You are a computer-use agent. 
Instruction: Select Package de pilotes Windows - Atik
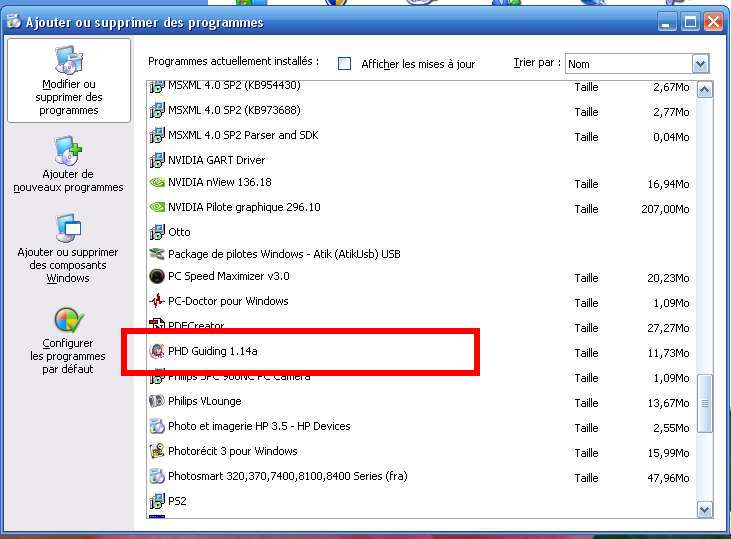point(284,254)
